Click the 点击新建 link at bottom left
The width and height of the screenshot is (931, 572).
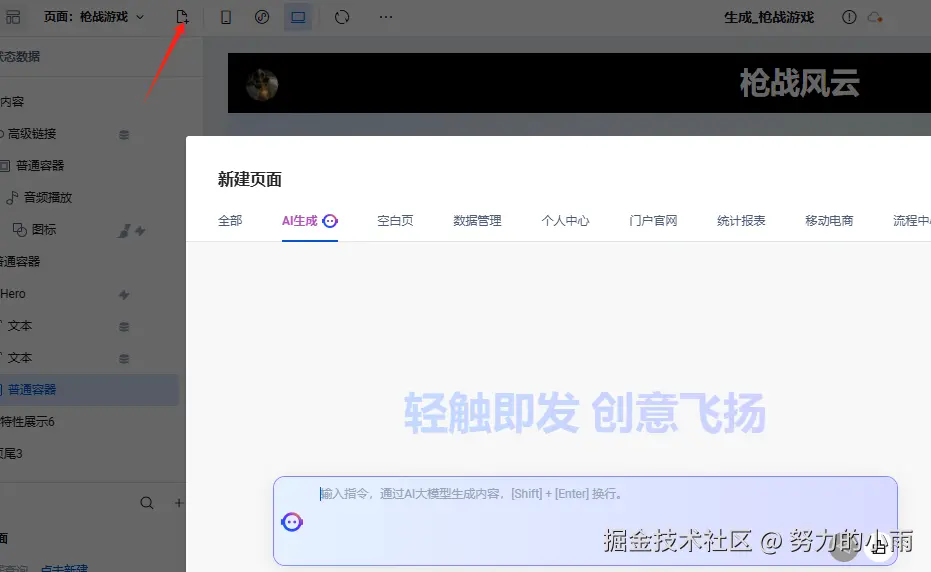pos(64,568)
